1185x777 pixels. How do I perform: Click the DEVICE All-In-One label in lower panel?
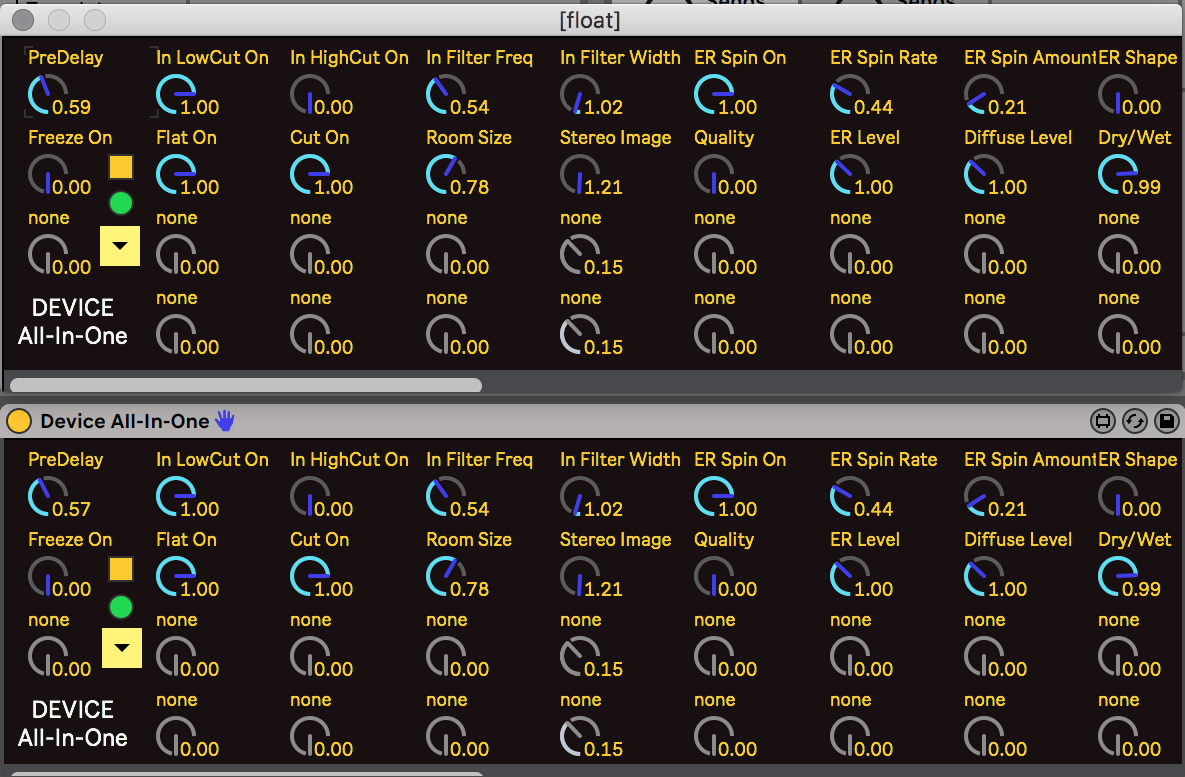click(73, 724)
